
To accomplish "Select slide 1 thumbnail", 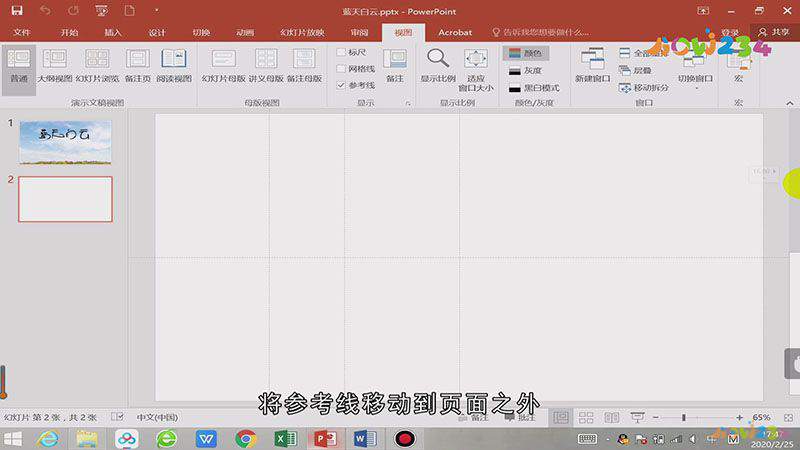I will (x=65, y=142).
